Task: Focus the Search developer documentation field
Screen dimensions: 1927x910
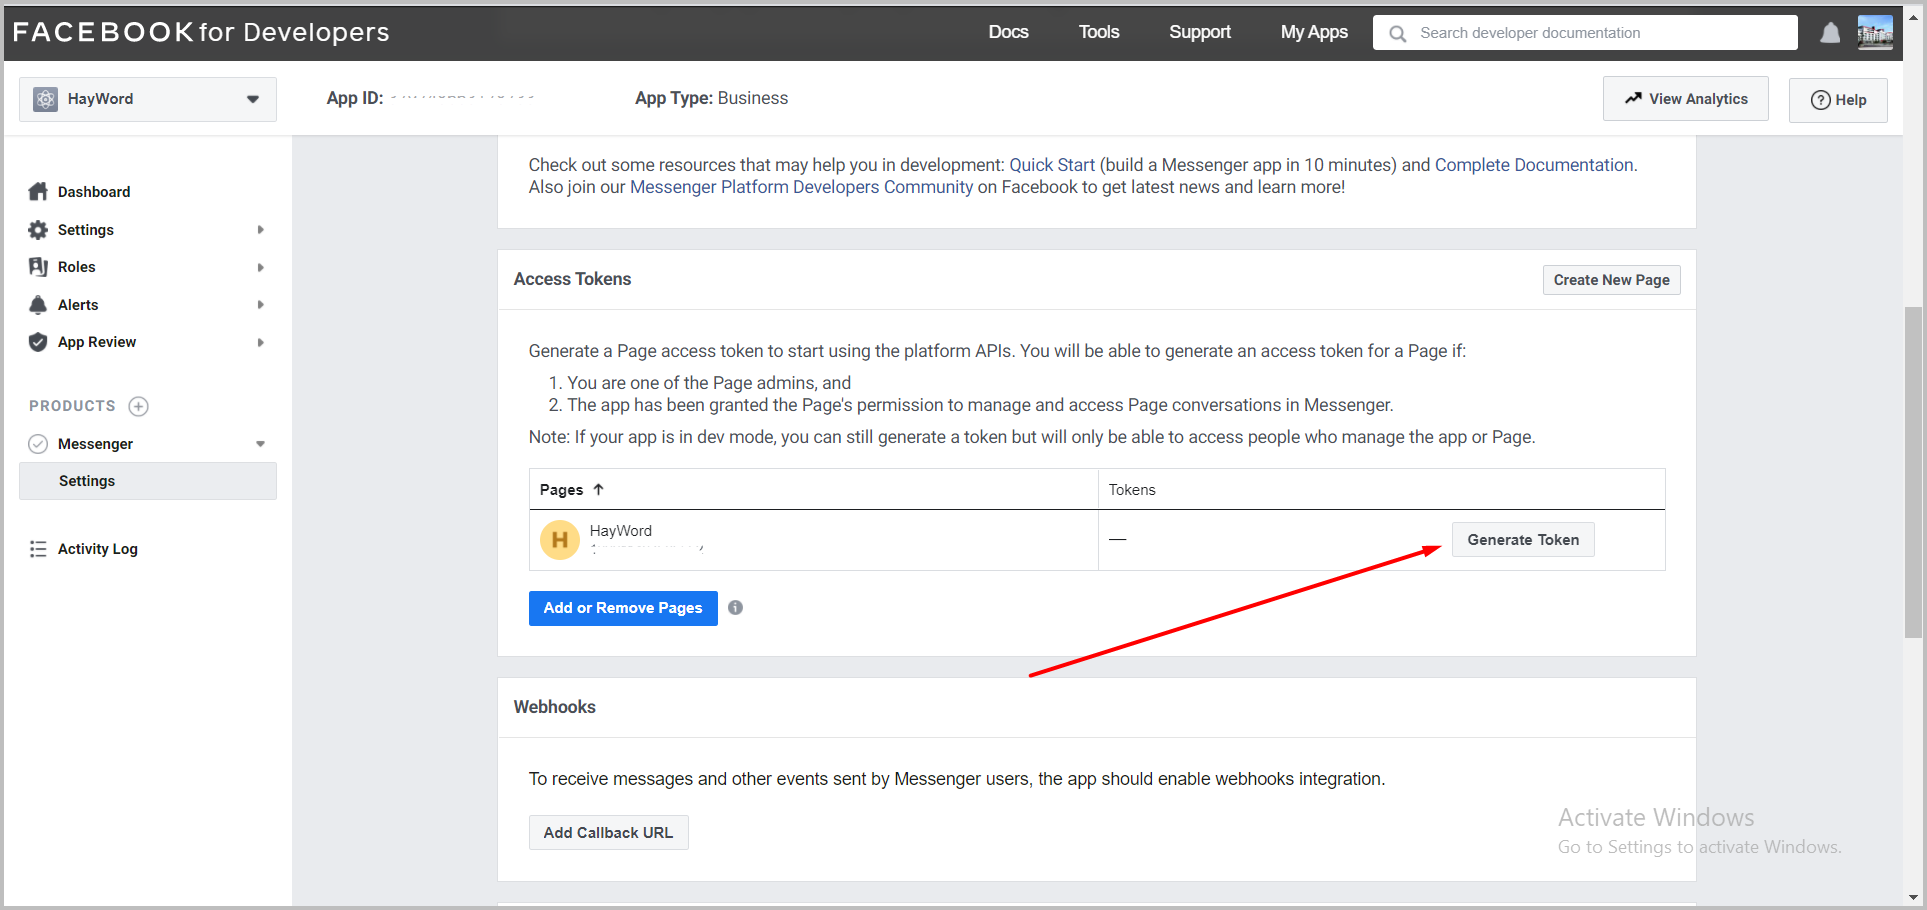Action: [x=1585, y=33]
